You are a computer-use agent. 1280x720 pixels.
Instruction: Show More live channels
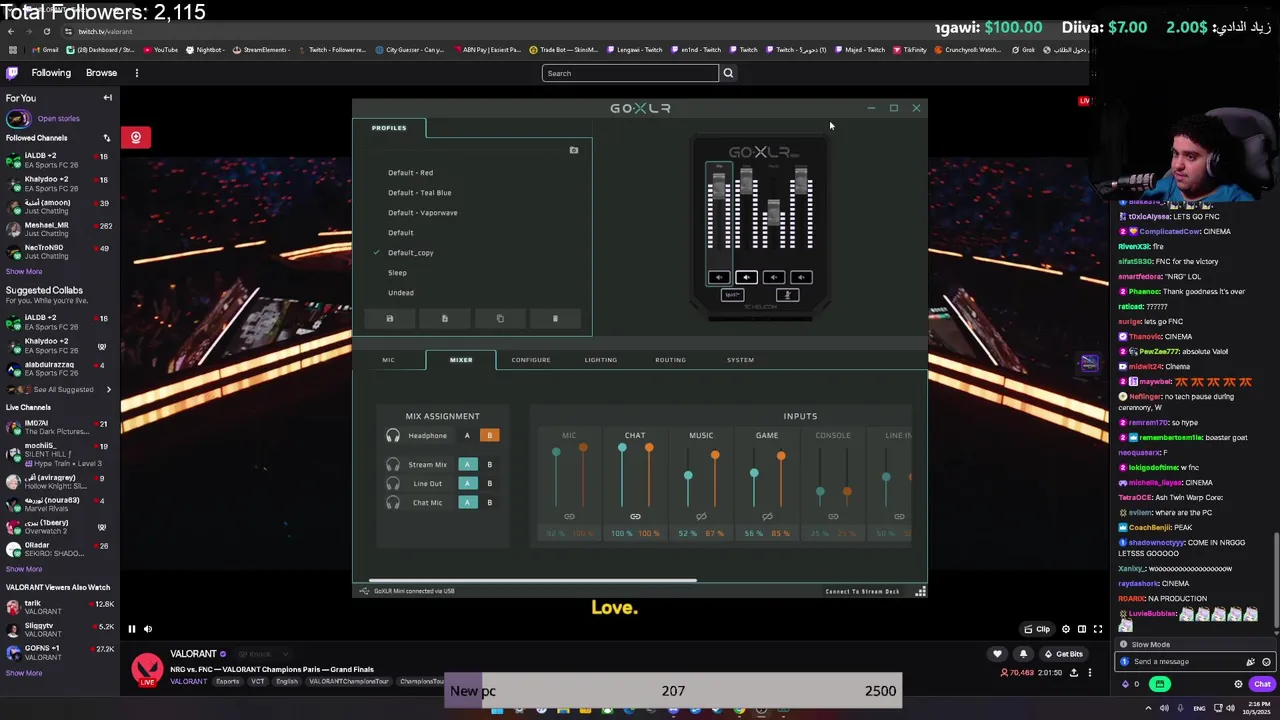pos(24,569)
